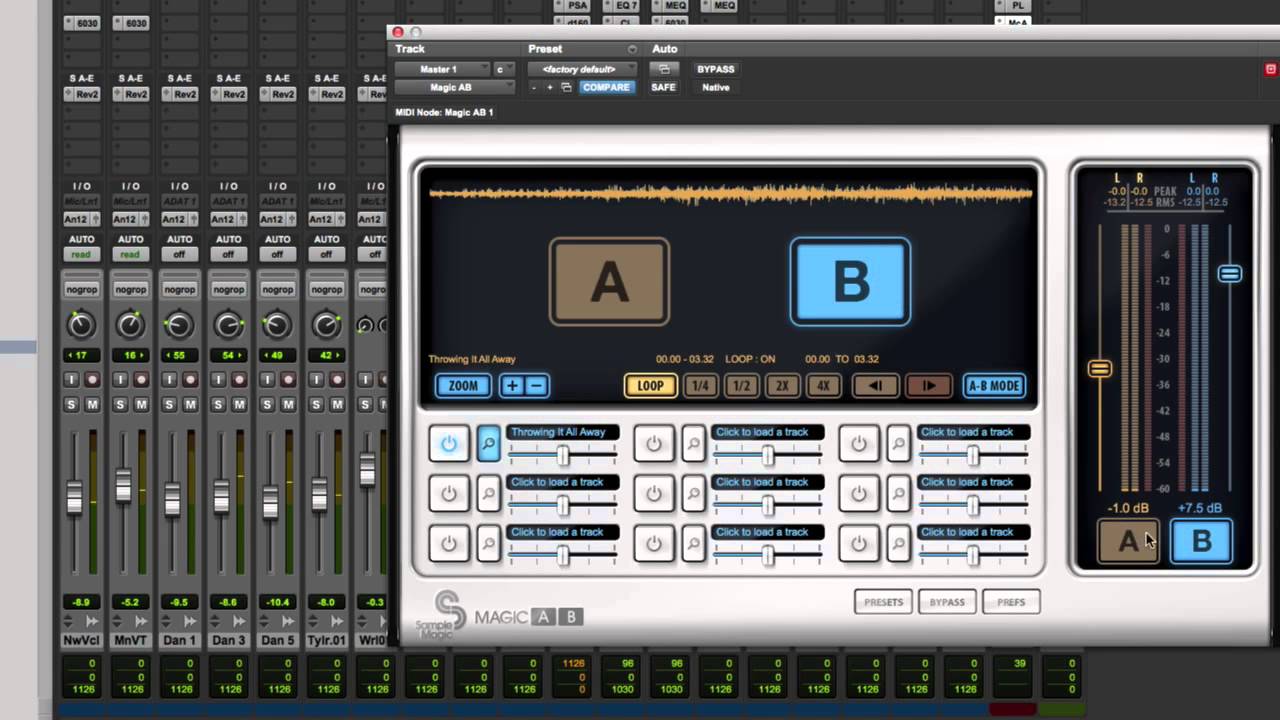
Task: Select the 4X loop length button
Action: pos(823,386)
